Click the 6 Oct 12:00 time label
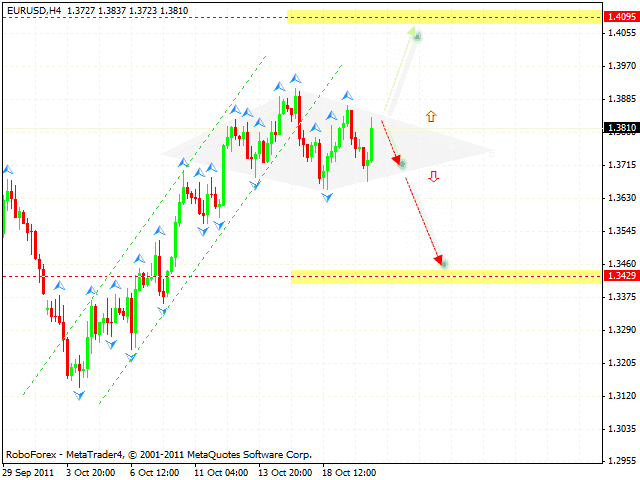640x480 pixels. click(155, 473)
